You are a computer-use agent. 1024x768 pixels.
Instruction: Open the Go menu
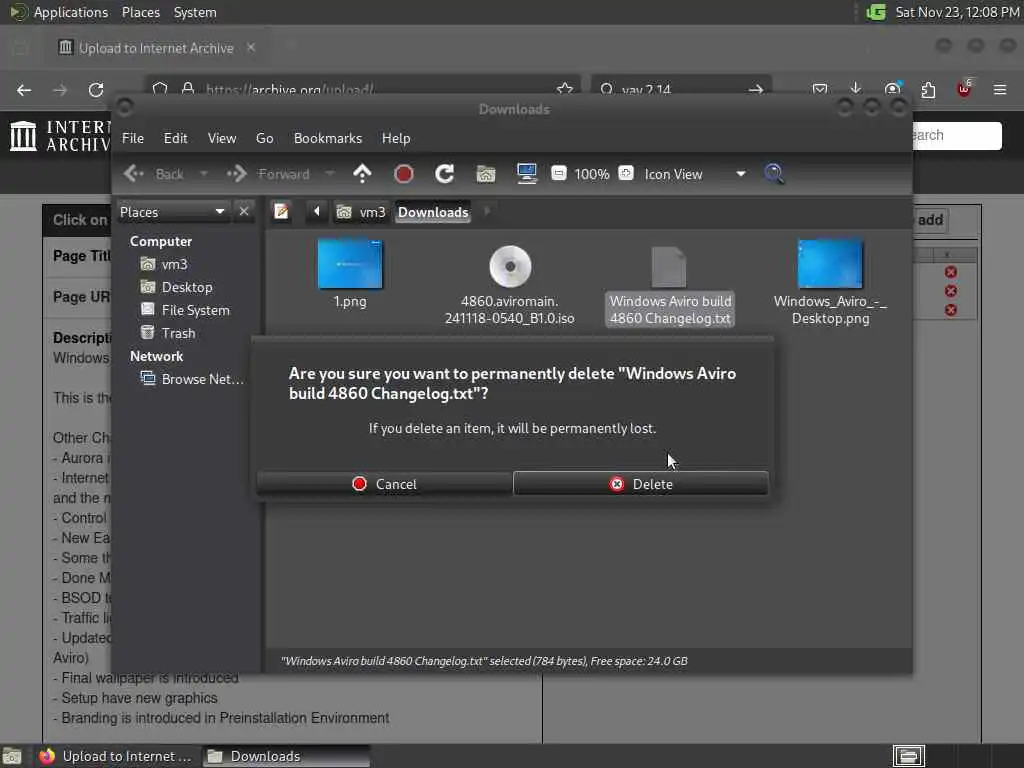coord(264,138)
